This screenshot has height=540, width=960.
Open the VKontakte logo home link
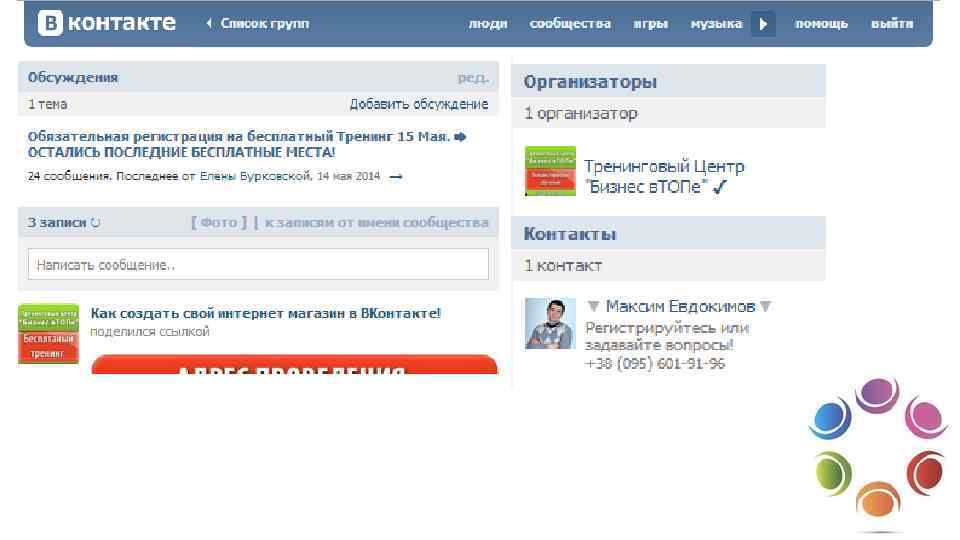pyautogui.click(x=107, y=23)
